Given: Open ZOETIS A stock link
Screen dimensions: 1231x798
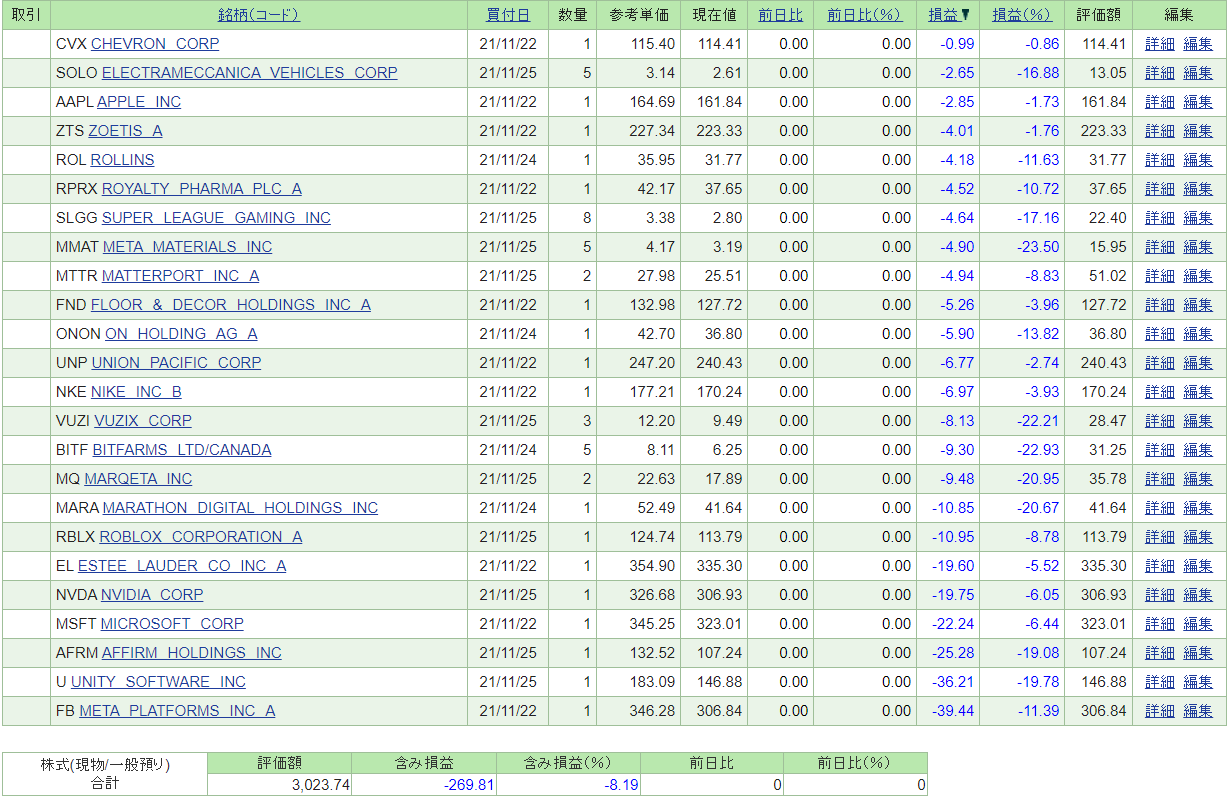Looking at the screenshot, I should click(x=125, y=131).
